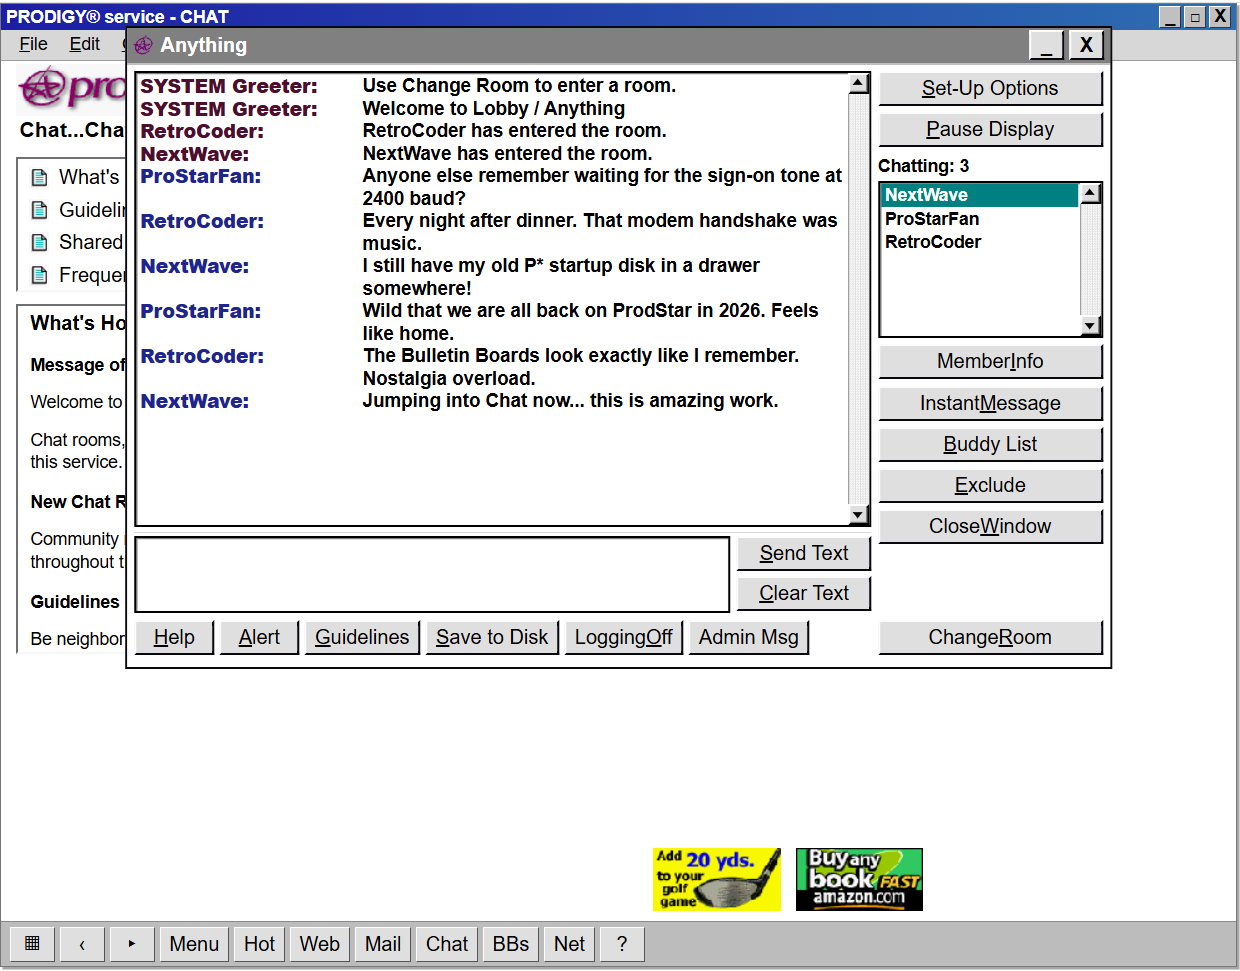
Task: Click member list scroll up arrow
Action: point(1091,193)
